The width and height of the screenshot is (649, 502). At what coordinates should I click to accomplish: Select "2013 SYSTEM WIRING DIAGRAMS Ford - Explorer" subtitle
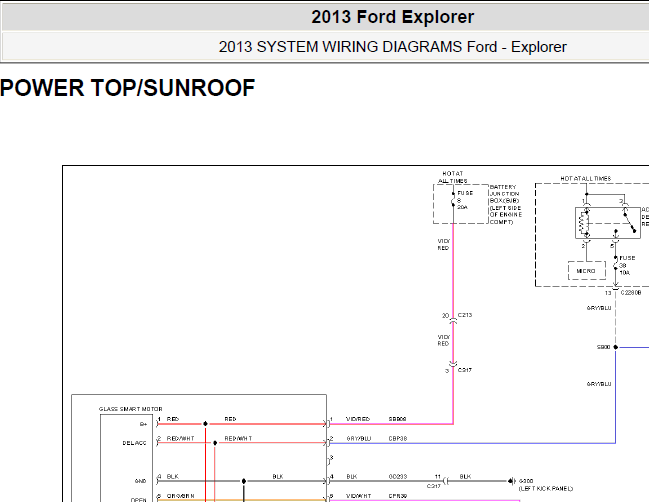(x=392, y=47)
